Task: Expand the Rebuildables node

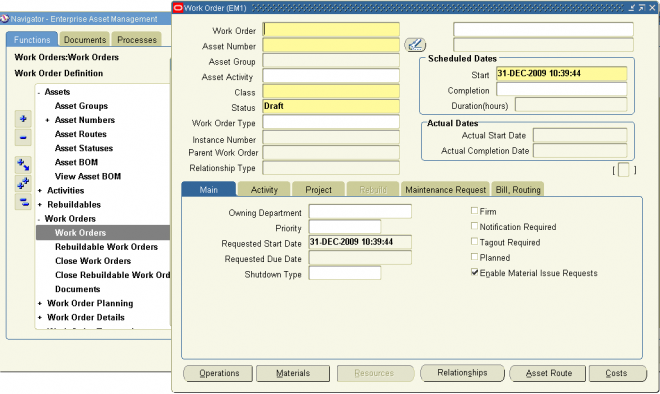Action: [x=40, y=205]
